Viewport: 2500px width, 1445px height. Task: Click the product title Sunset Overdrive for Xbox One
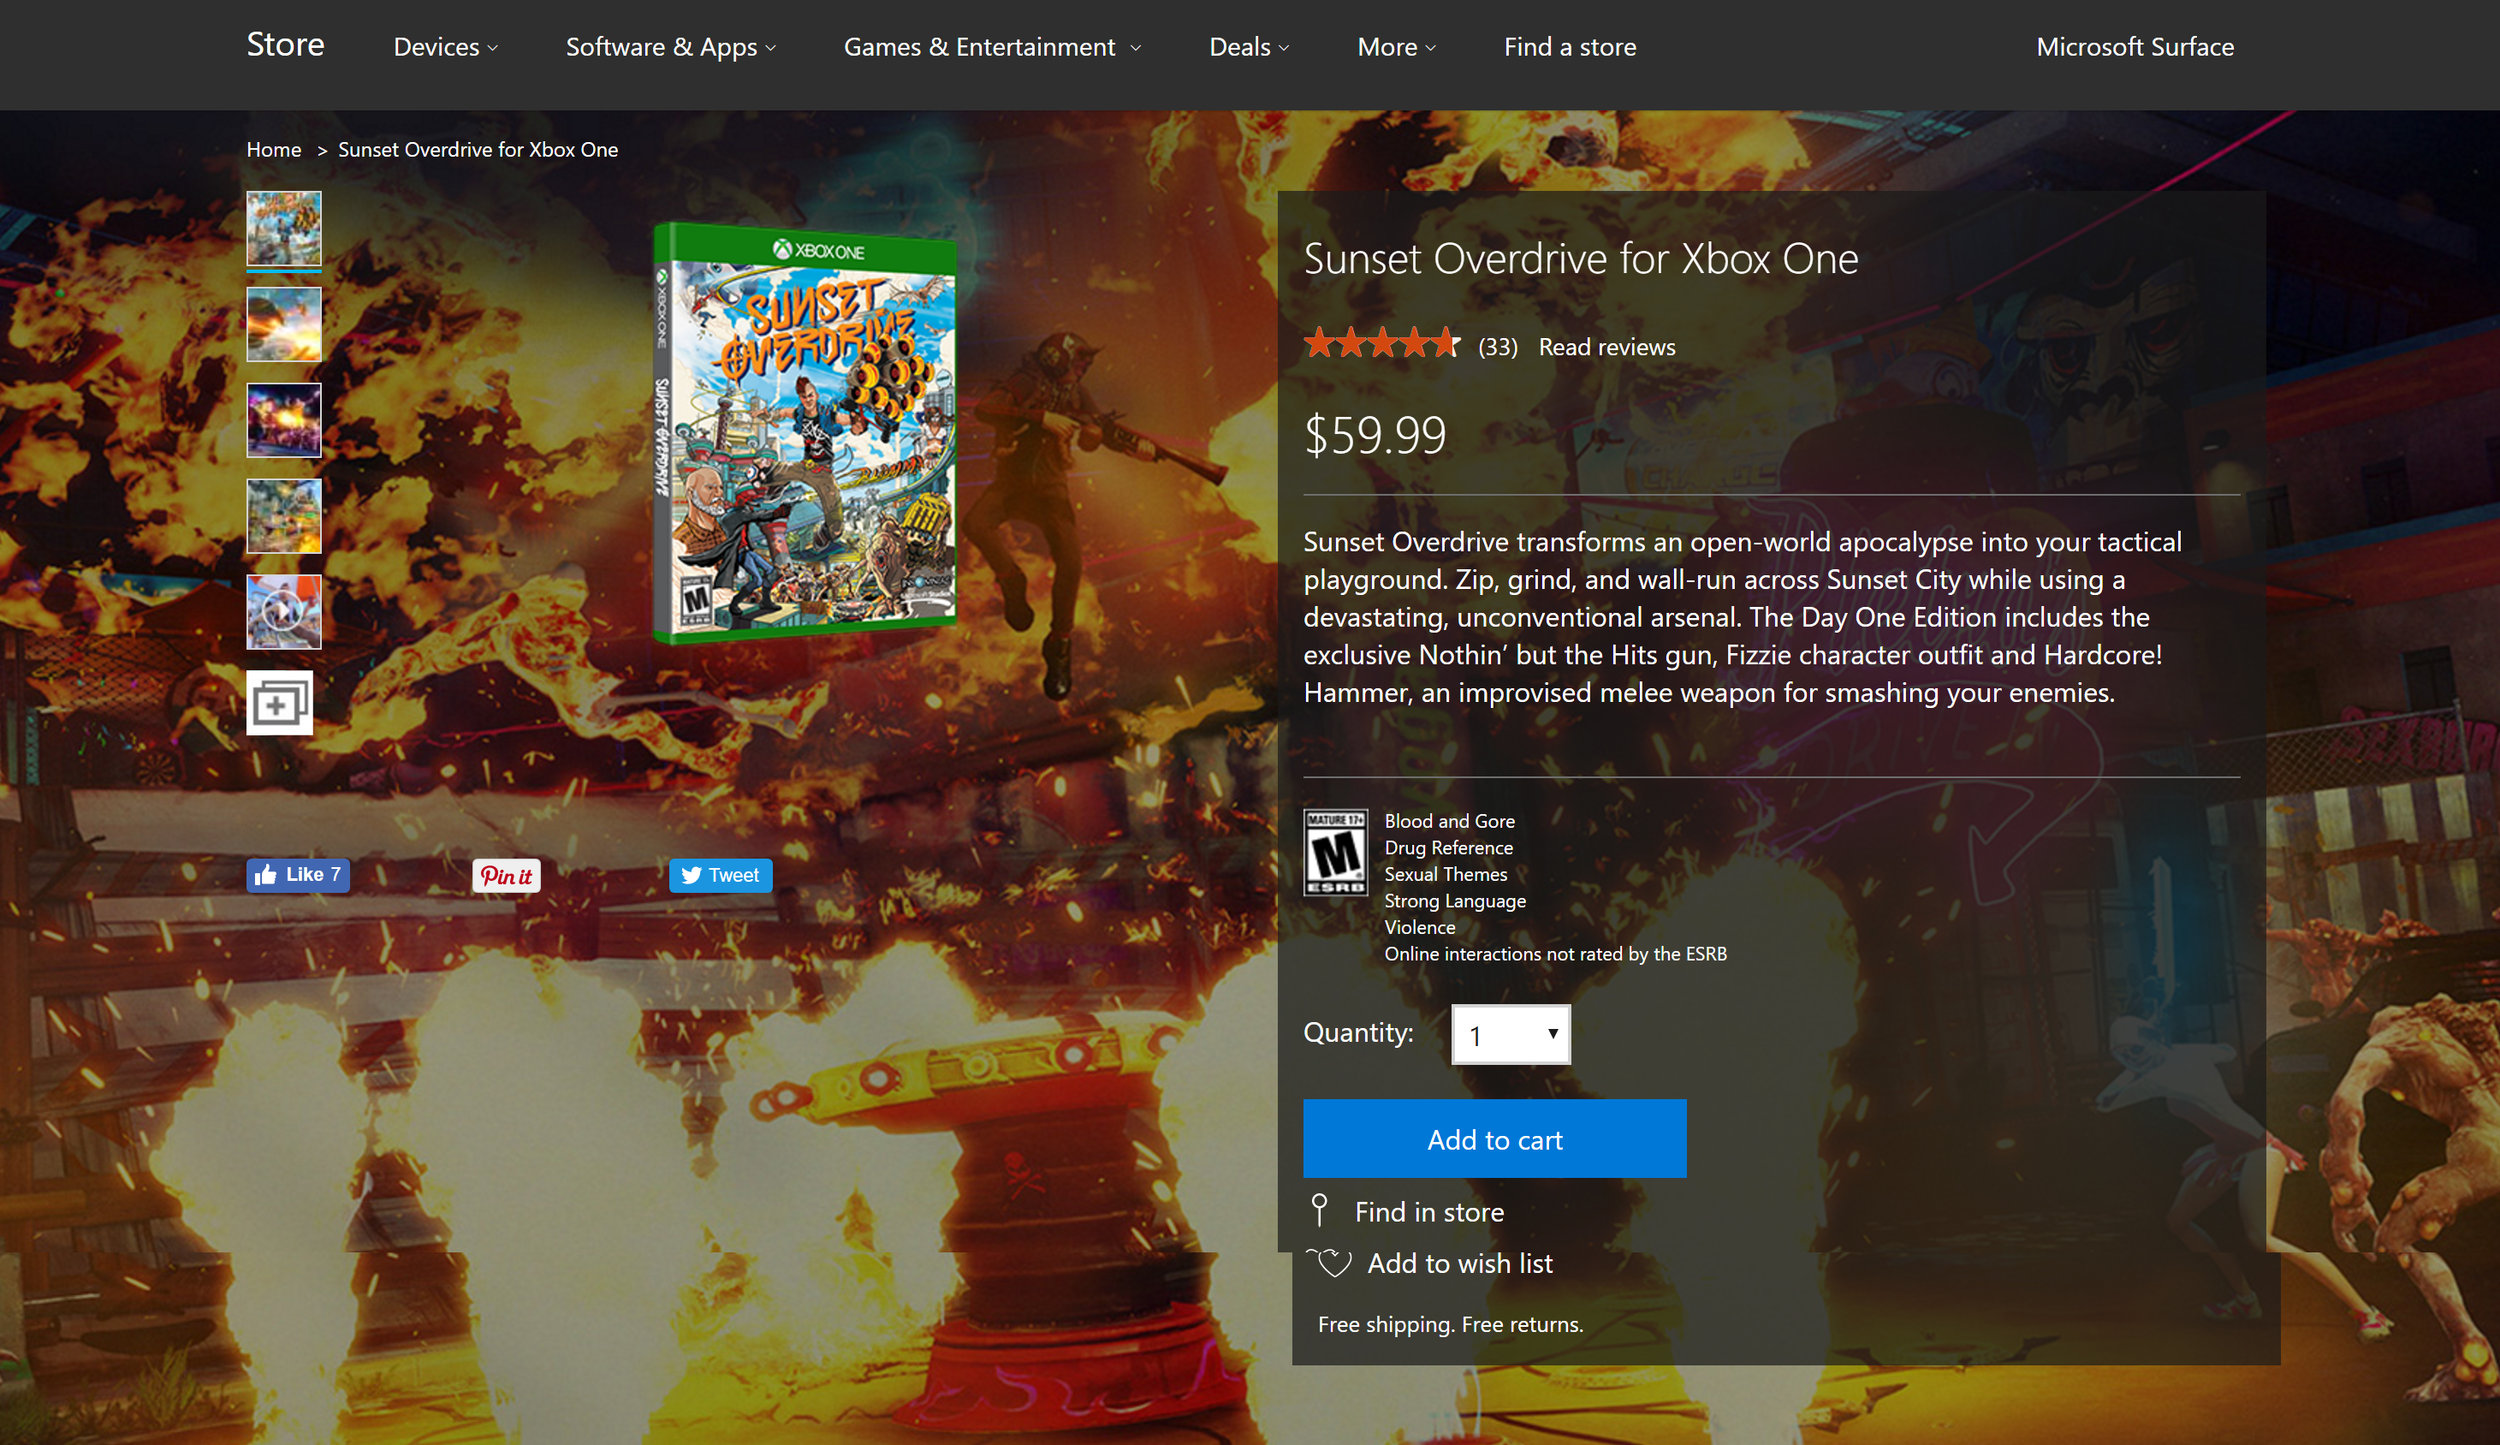tap(1581, 259)
